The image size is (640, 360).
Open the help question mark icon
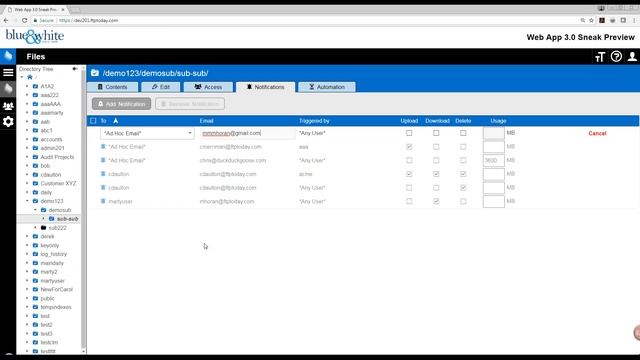(616, 56)
